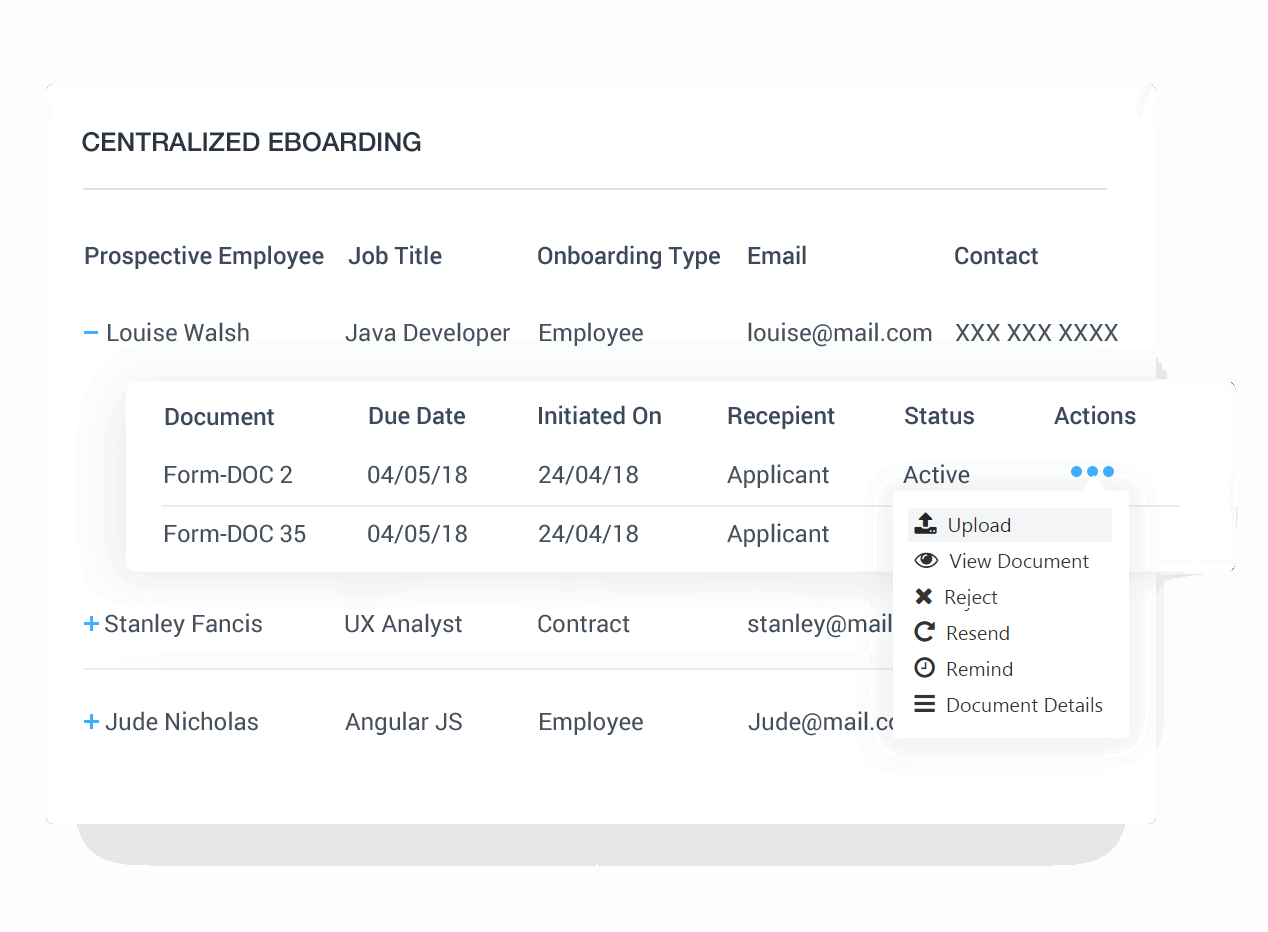Open the three-dot Actions menu for Form-DOC 2

click(1092, 472)
